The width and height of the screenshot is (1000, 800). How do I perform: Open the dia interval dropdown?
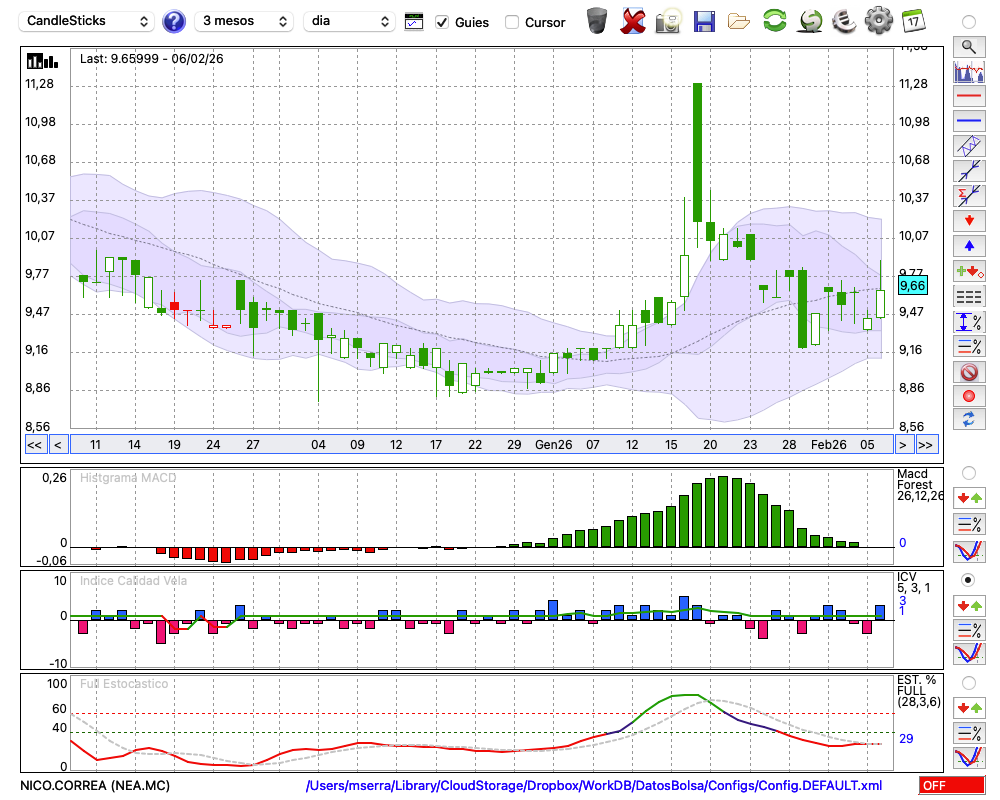coord(349,21)
